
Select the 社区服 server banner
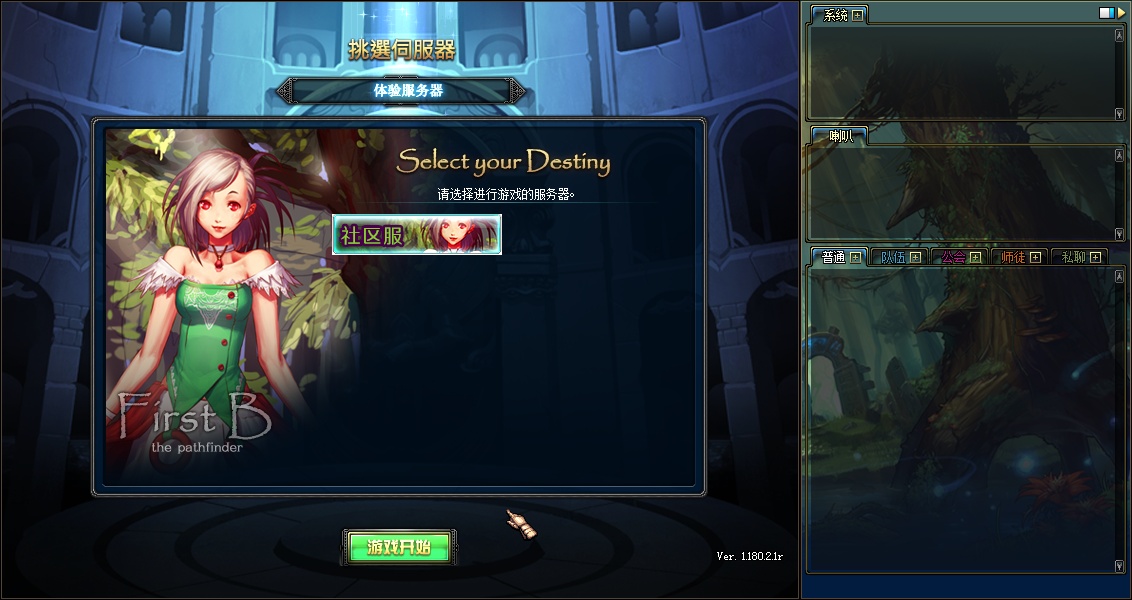coord(417,234)
